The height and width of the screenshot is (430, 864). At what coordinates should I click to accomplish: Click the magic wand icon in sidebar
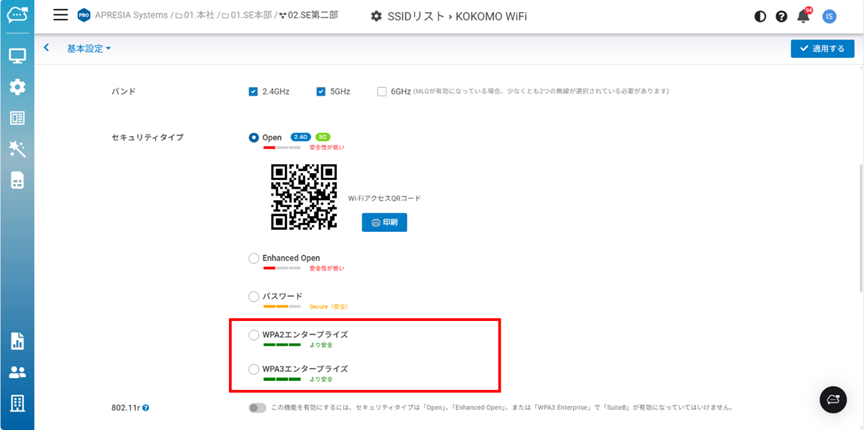tap(17, 149)
